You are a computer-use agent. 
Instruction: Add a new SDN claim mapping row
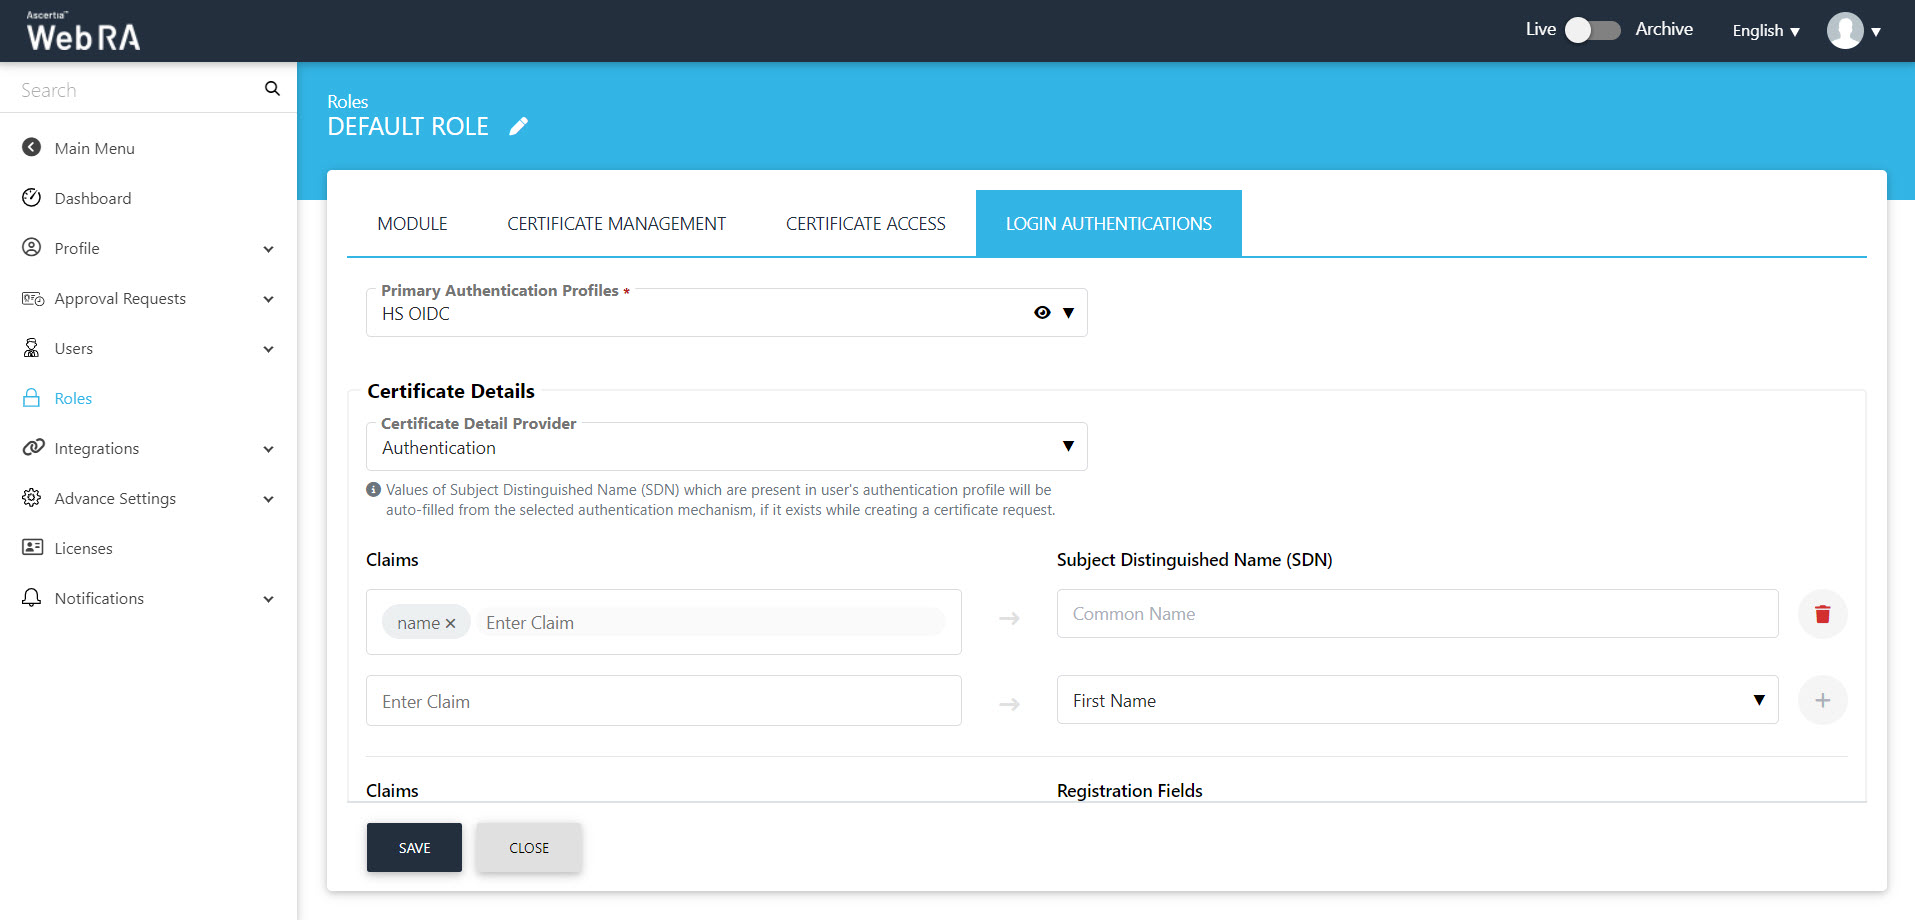(1822, 700)
